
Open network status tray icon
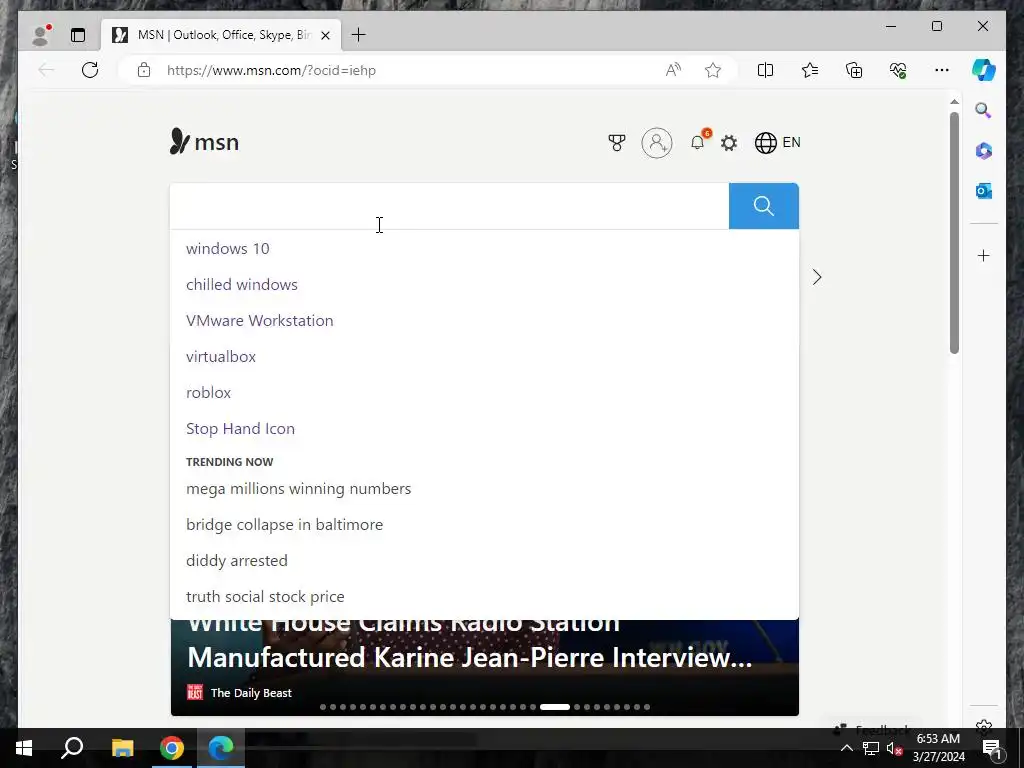pos(871,748)
